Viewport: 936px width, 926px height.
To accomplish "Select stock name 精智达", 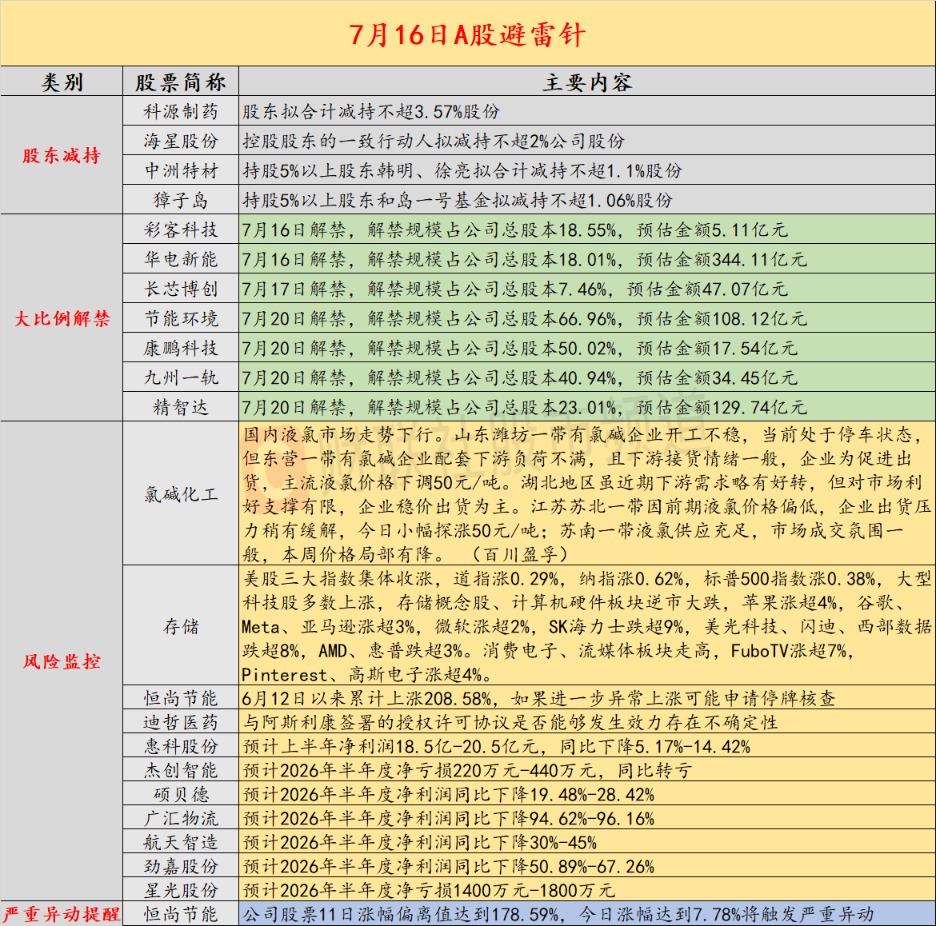I will tap(180, 407).
